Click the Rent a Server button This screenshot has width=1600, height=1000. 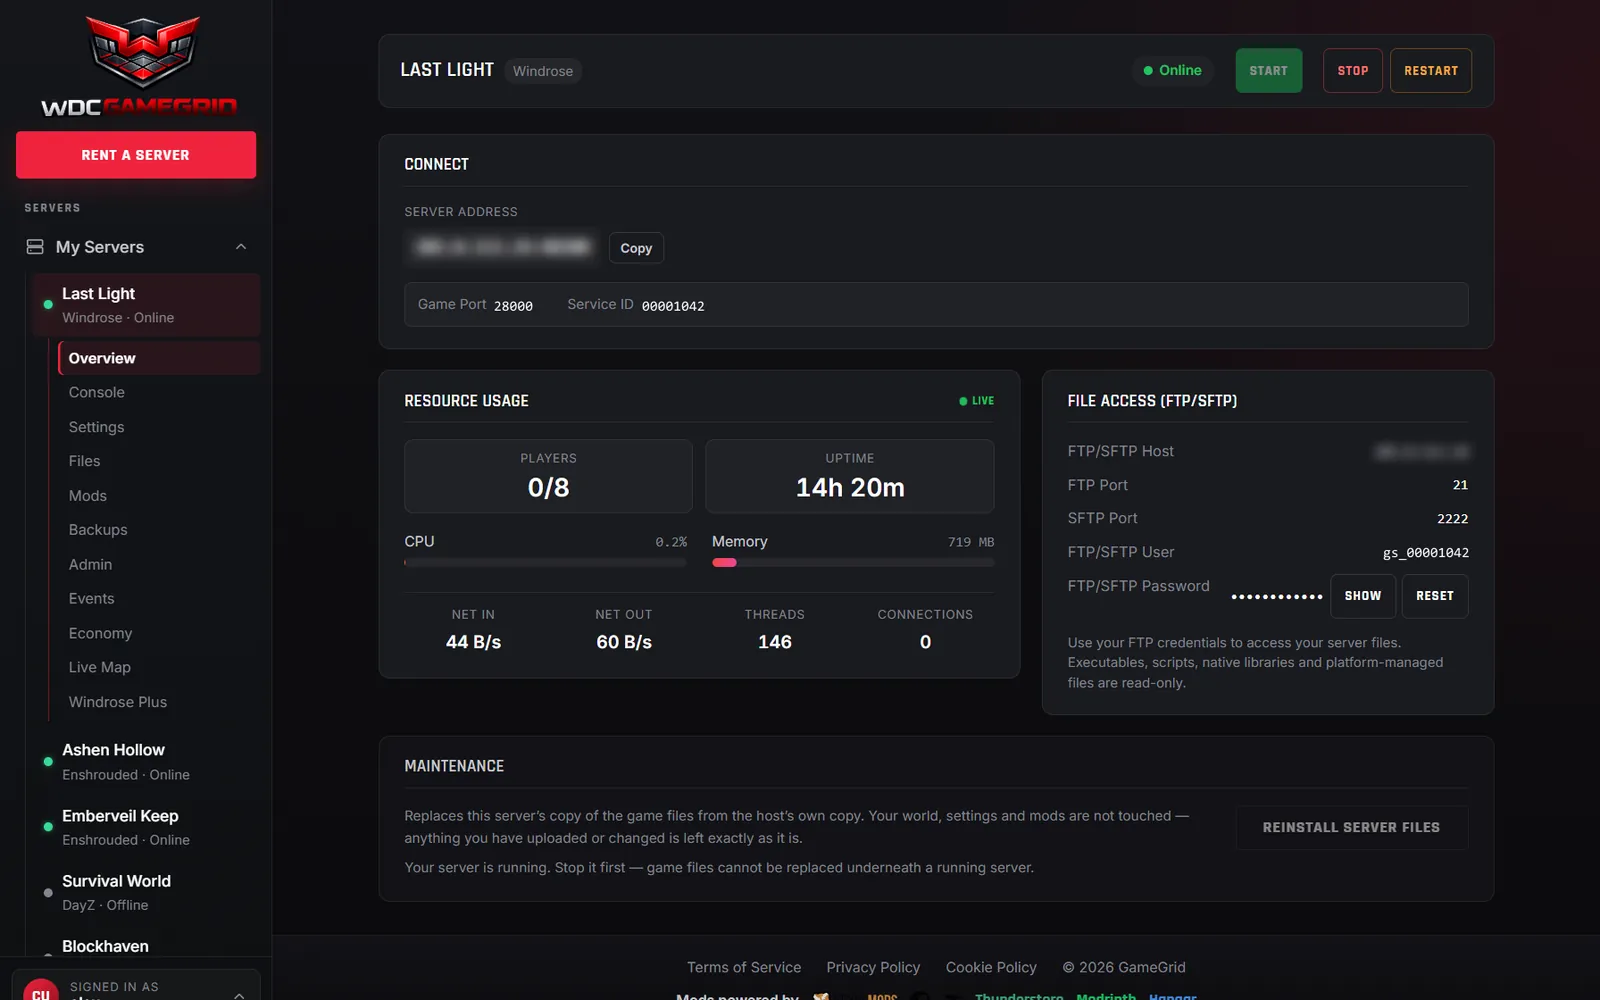(136, 155)
